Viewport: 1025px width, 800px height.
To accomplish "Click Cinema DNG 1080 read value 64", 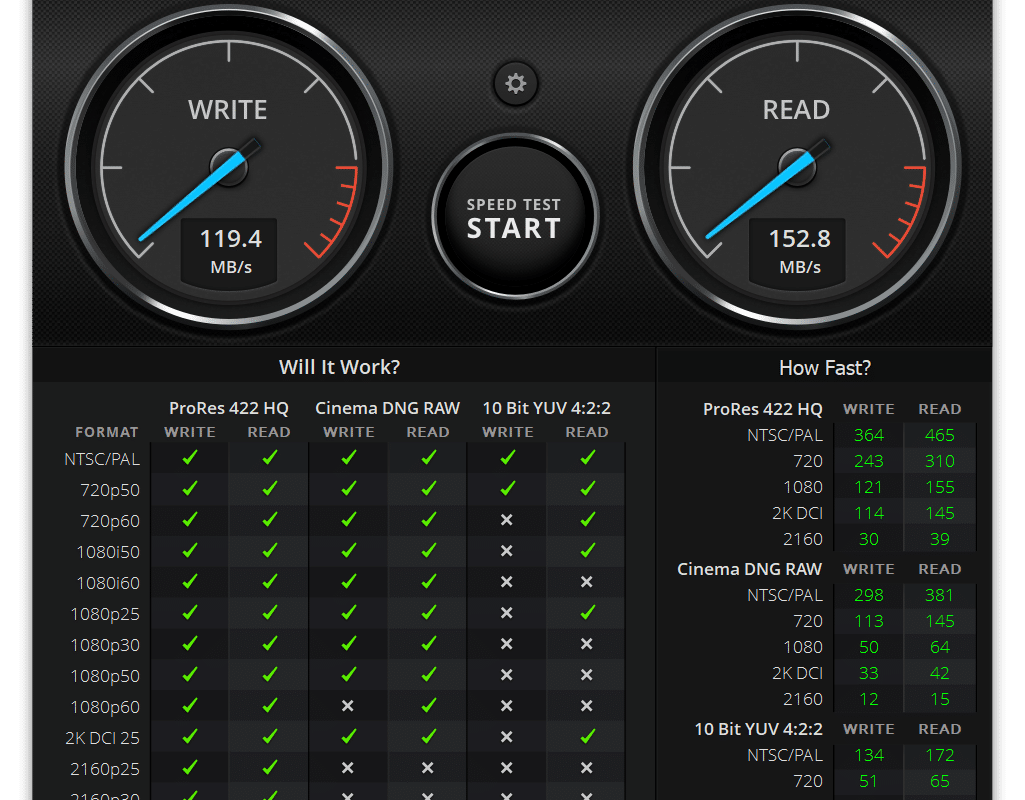I will point(939,647).
